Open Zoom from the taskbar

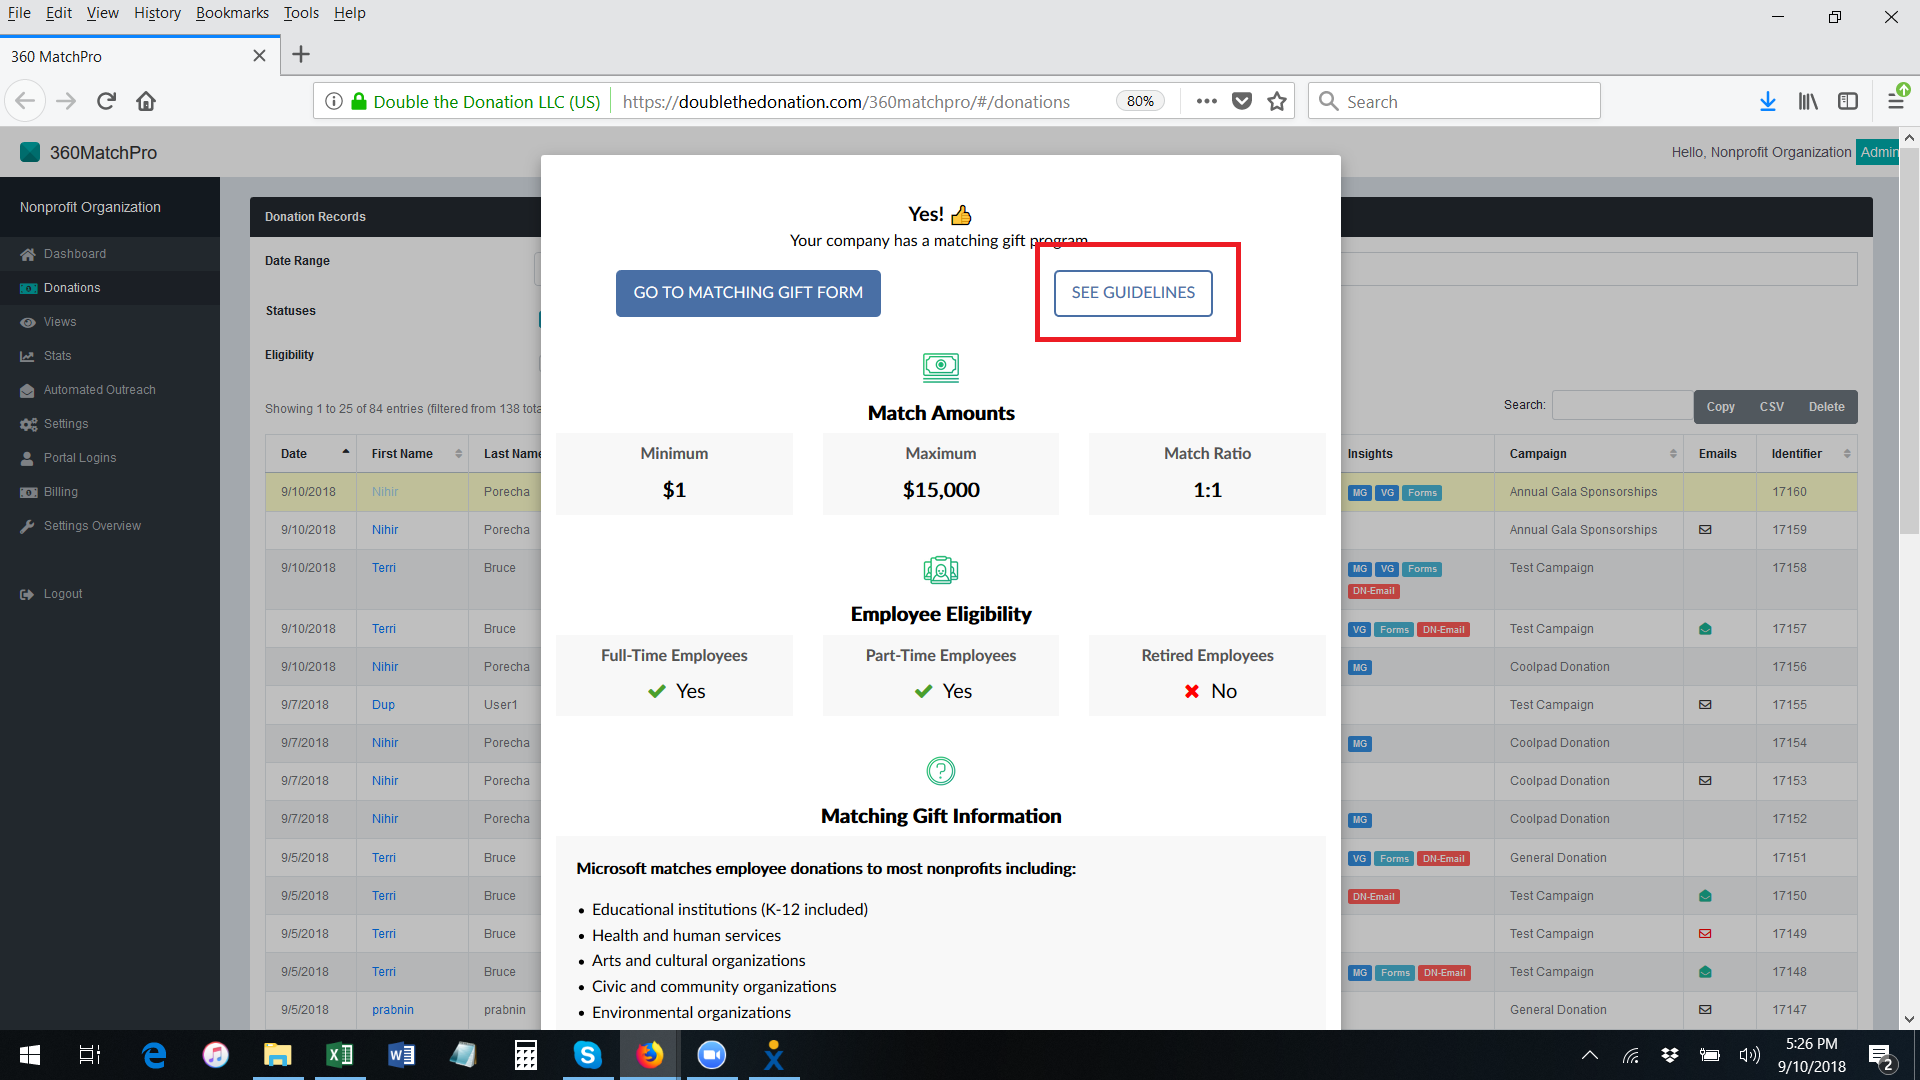pos(711,1055)
